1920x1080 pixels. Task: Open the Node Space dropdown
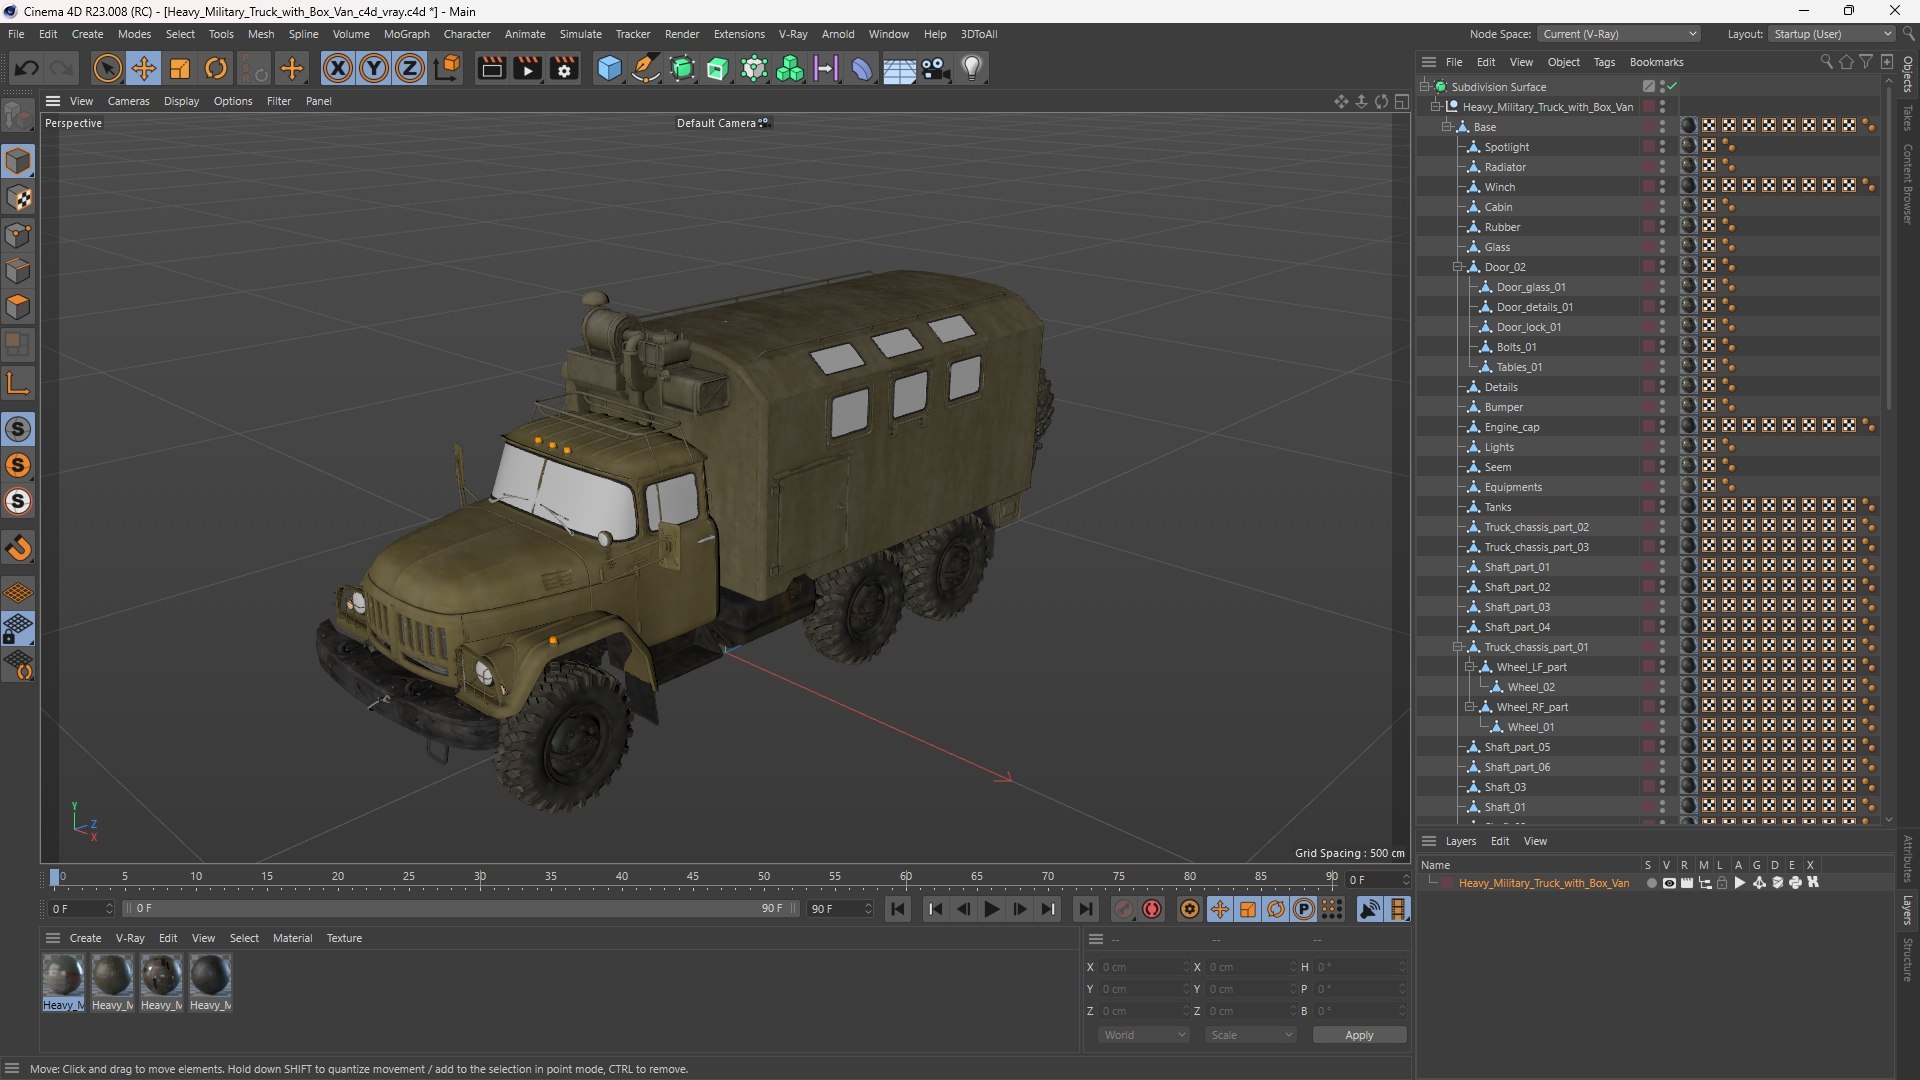(1618, 34)
